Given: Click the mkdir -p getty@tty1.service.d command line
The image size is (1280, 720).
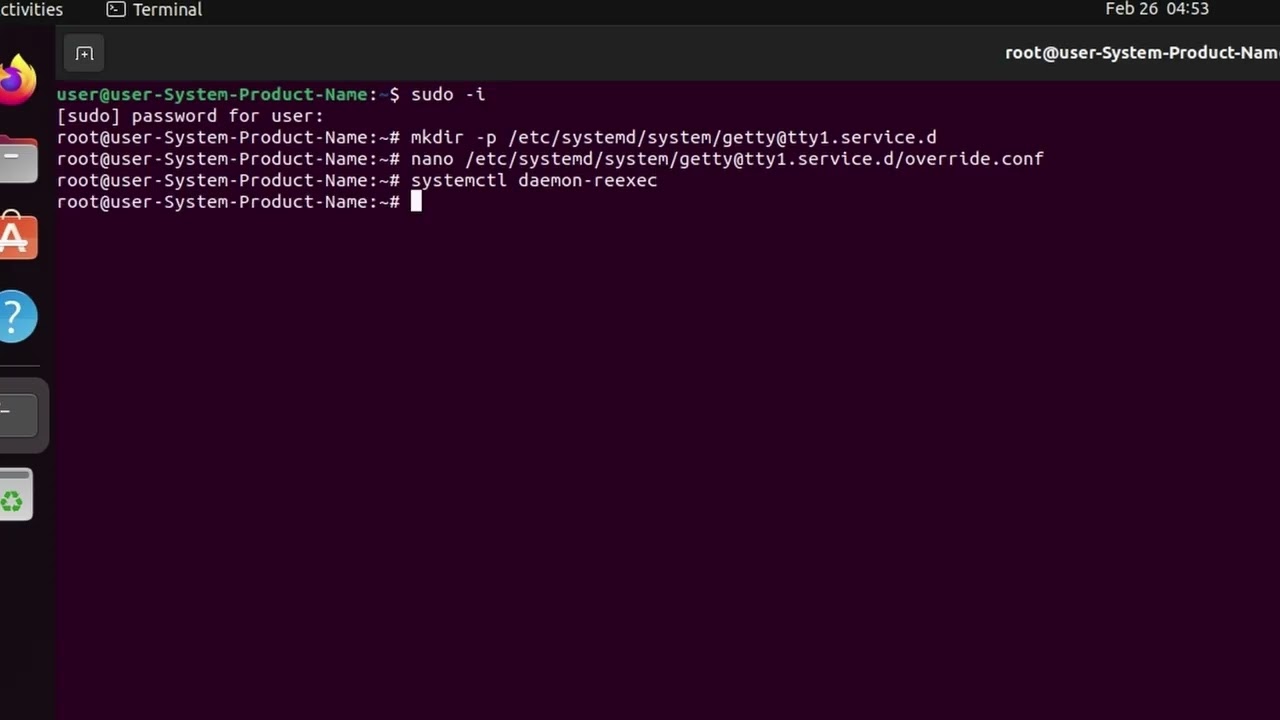Looking at the screenshot, I should coord(497,137).
